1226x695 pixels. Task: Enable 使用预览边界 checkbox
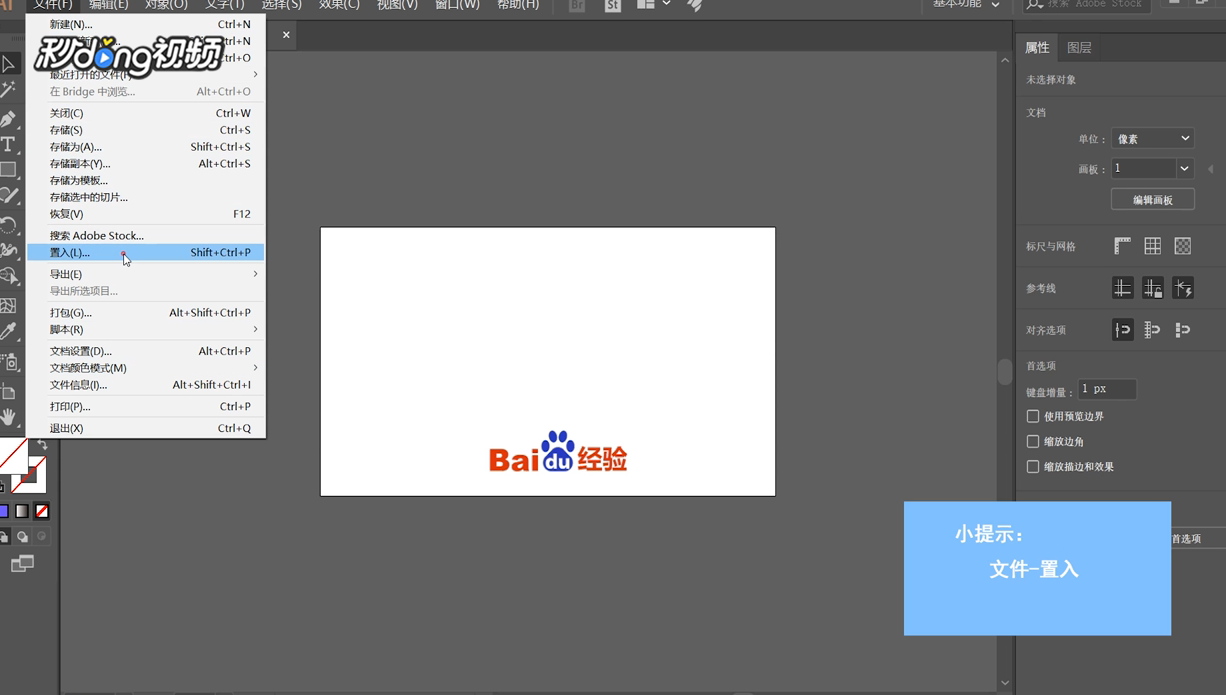coord(1033,416)
